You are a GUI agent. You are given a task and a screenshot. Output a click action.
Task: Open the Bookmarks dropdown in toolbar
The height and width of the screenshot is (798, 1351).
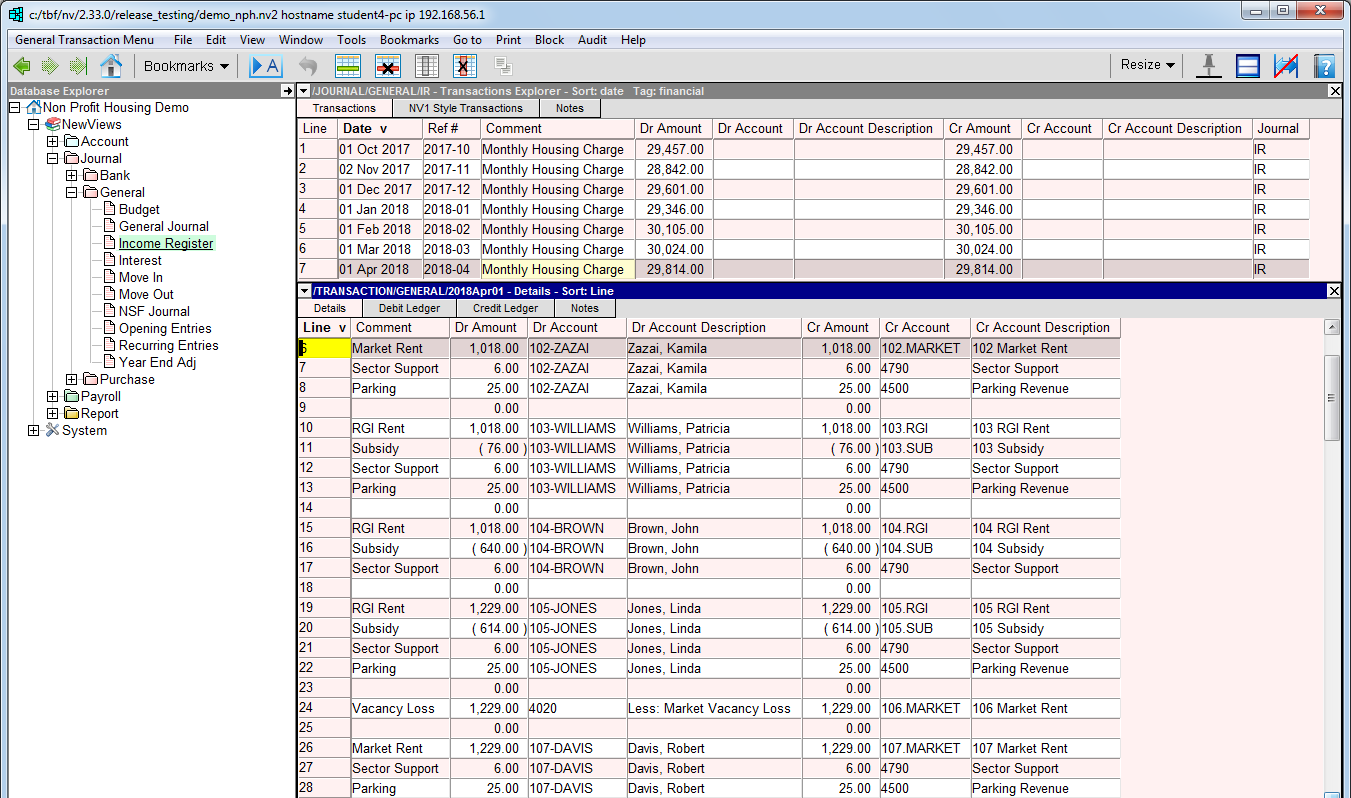[186, 66]
